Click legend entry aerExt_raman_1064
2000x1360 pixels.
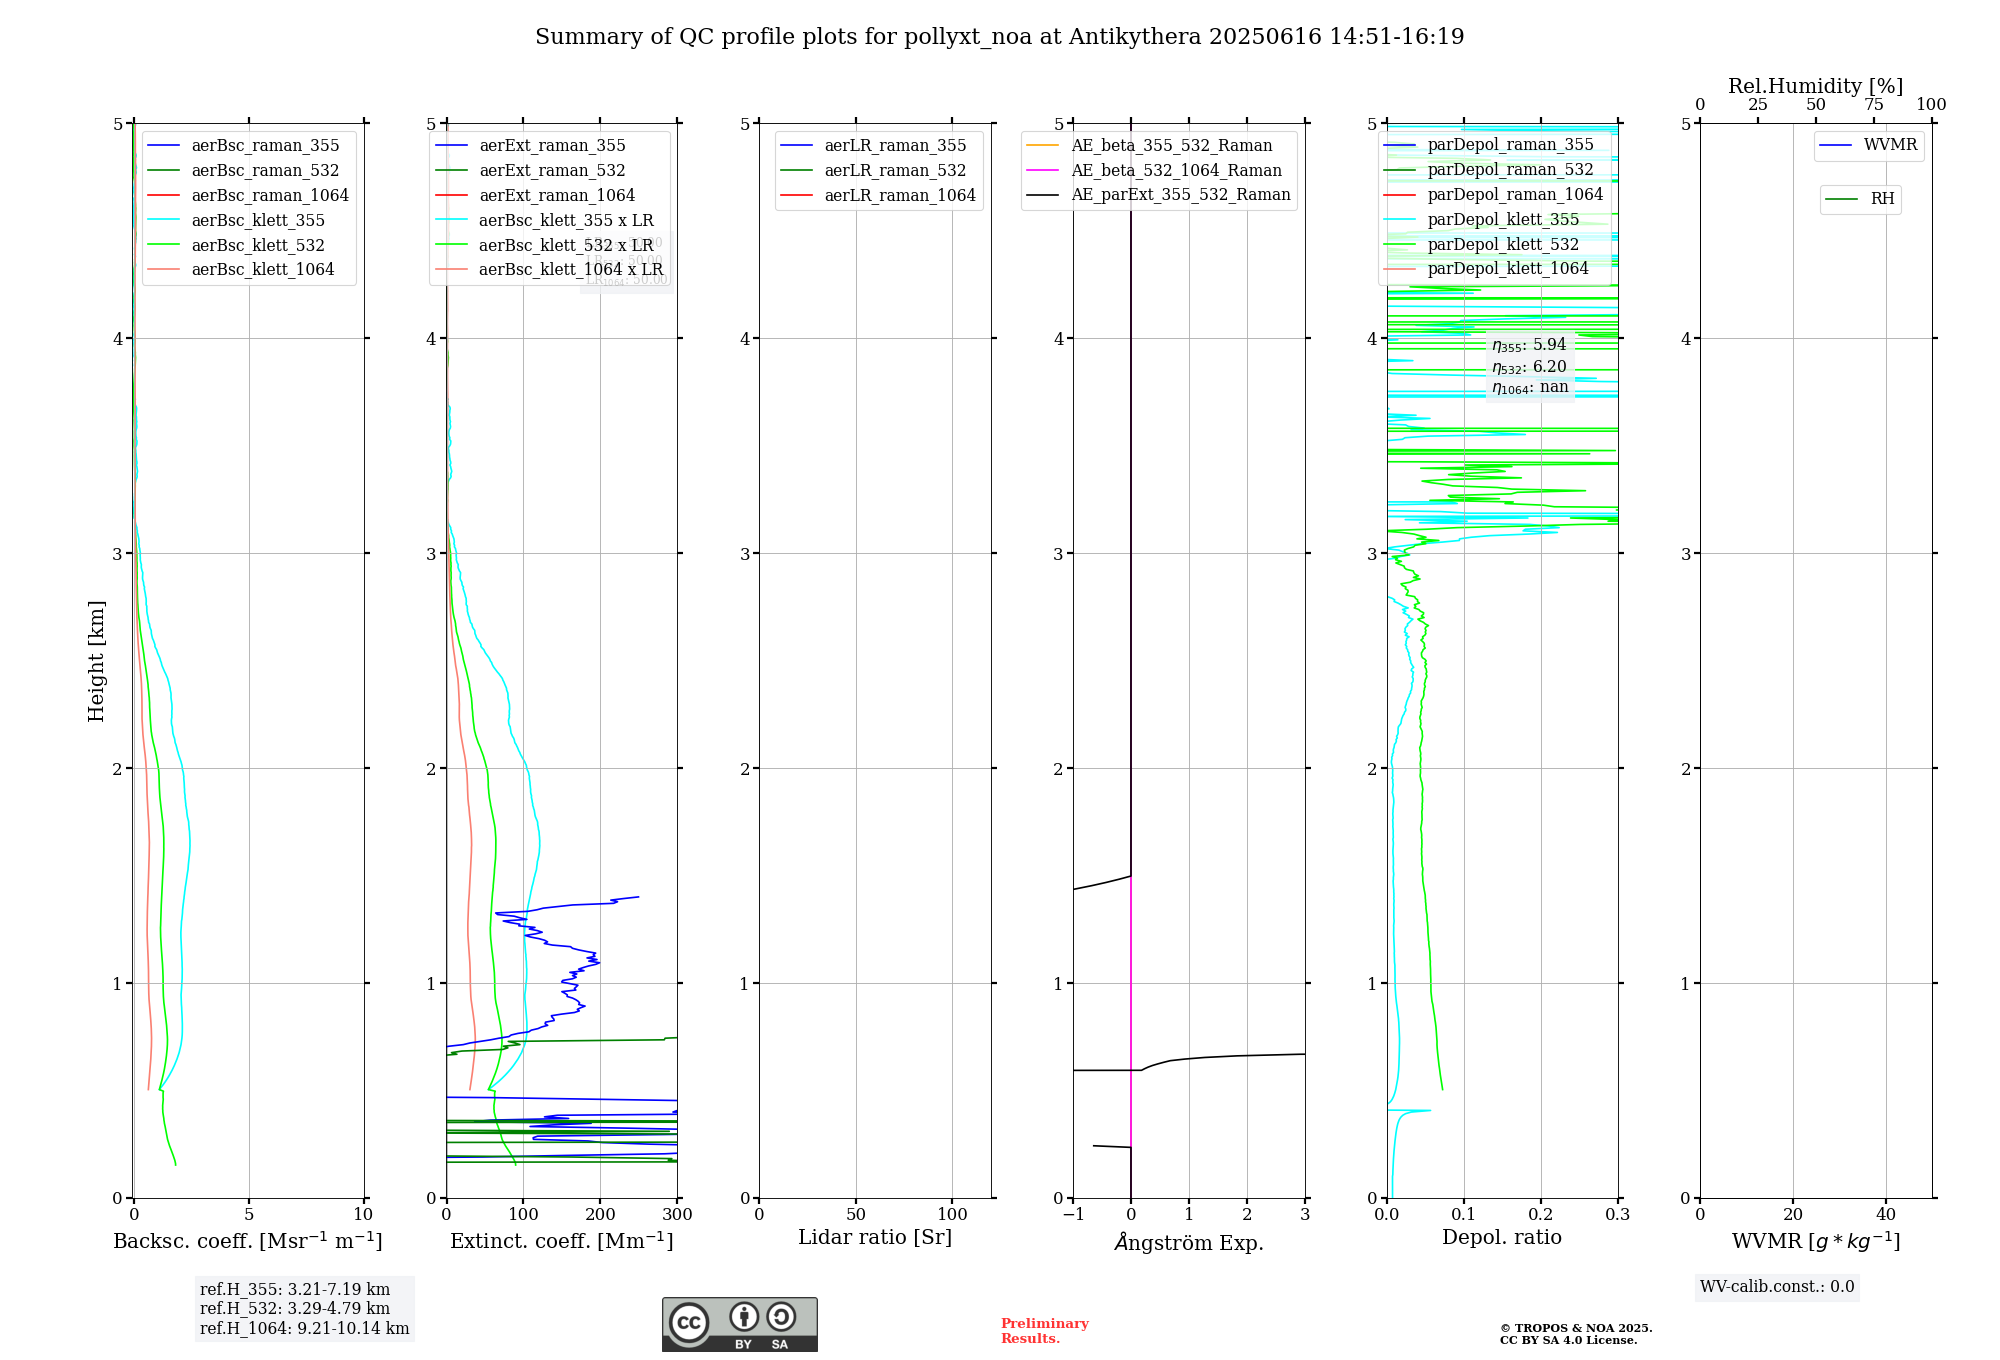(x=536, y=196)
